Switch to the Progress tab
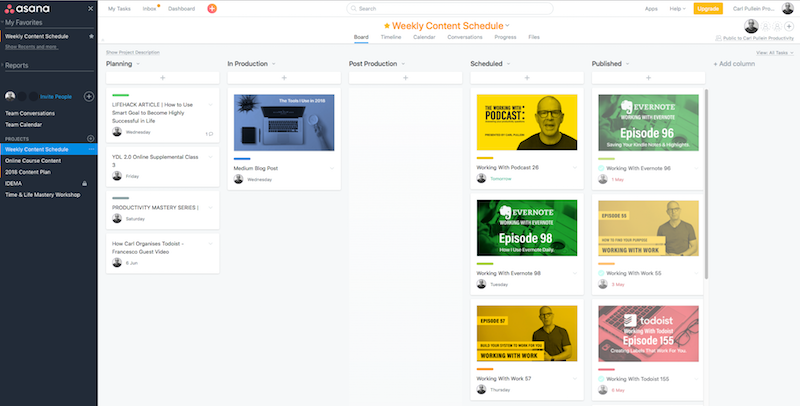Viewport: 800px width, 406px height. coord(505,37)
